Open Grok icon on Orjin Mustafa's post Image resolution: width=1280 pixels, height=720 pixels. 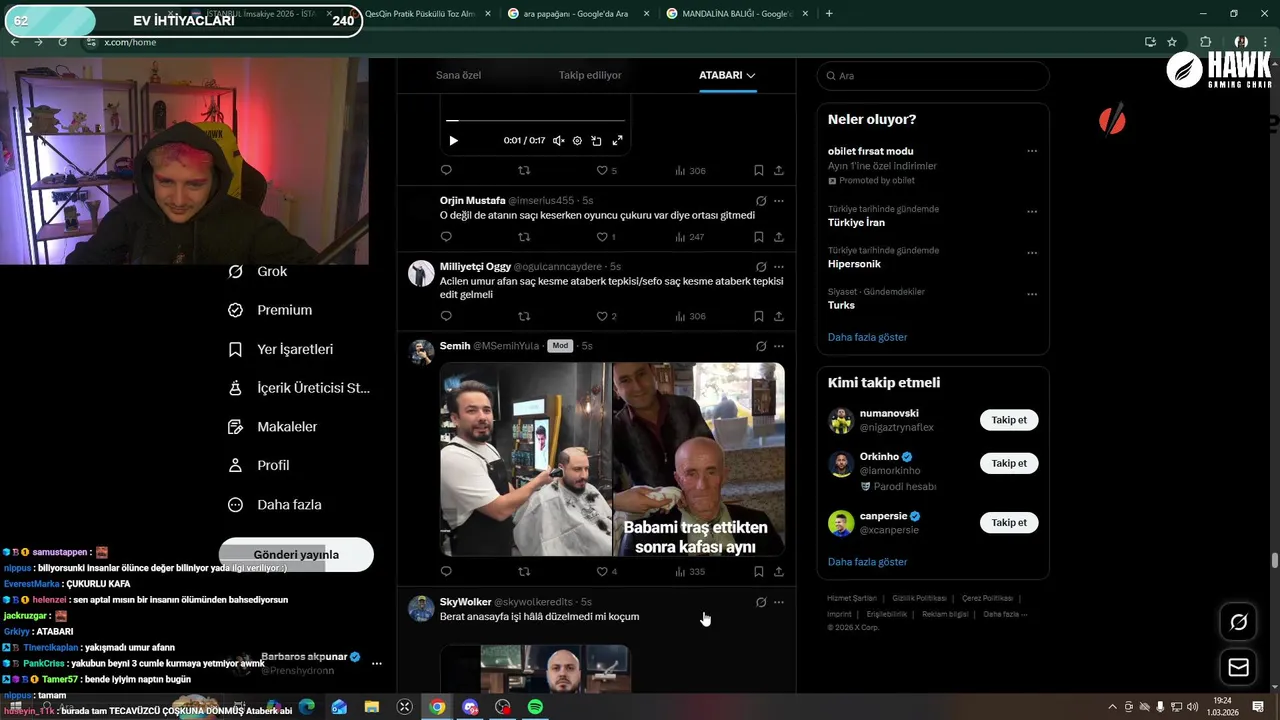[x=761, y=201]
